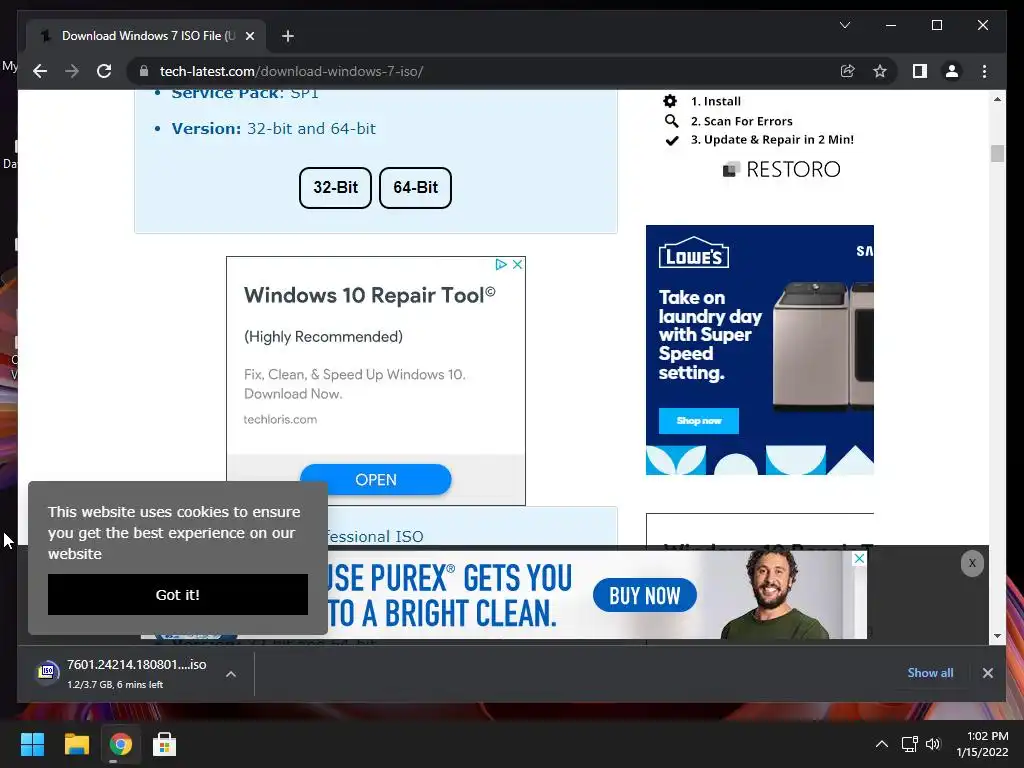Open File Explorer from taskbar
This screenshot has width=1024, height=768.
(x=76, y=744)
